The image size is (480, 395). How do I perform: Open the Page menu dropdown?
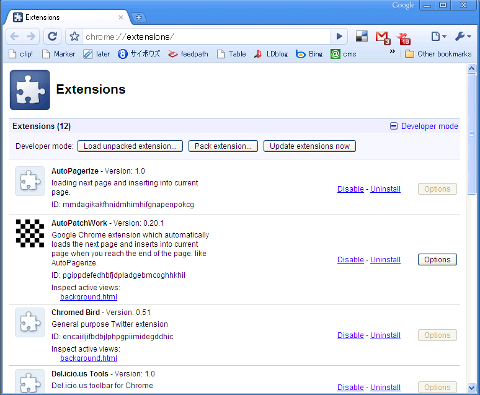(438, 36)
